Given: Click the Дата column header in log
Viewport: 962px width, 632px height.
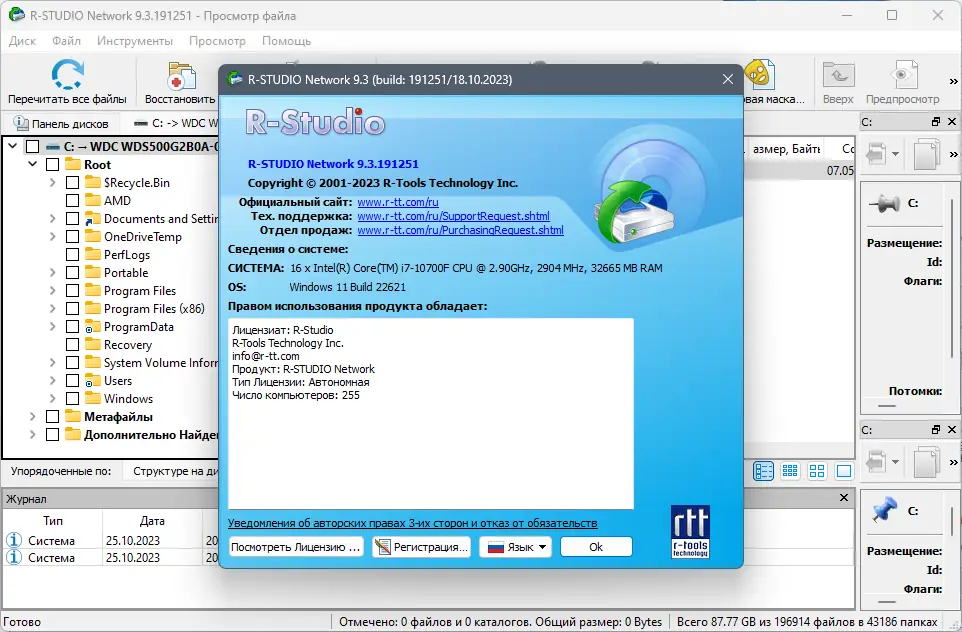Looking at the screenshot, I should click(x=152, y=520).
